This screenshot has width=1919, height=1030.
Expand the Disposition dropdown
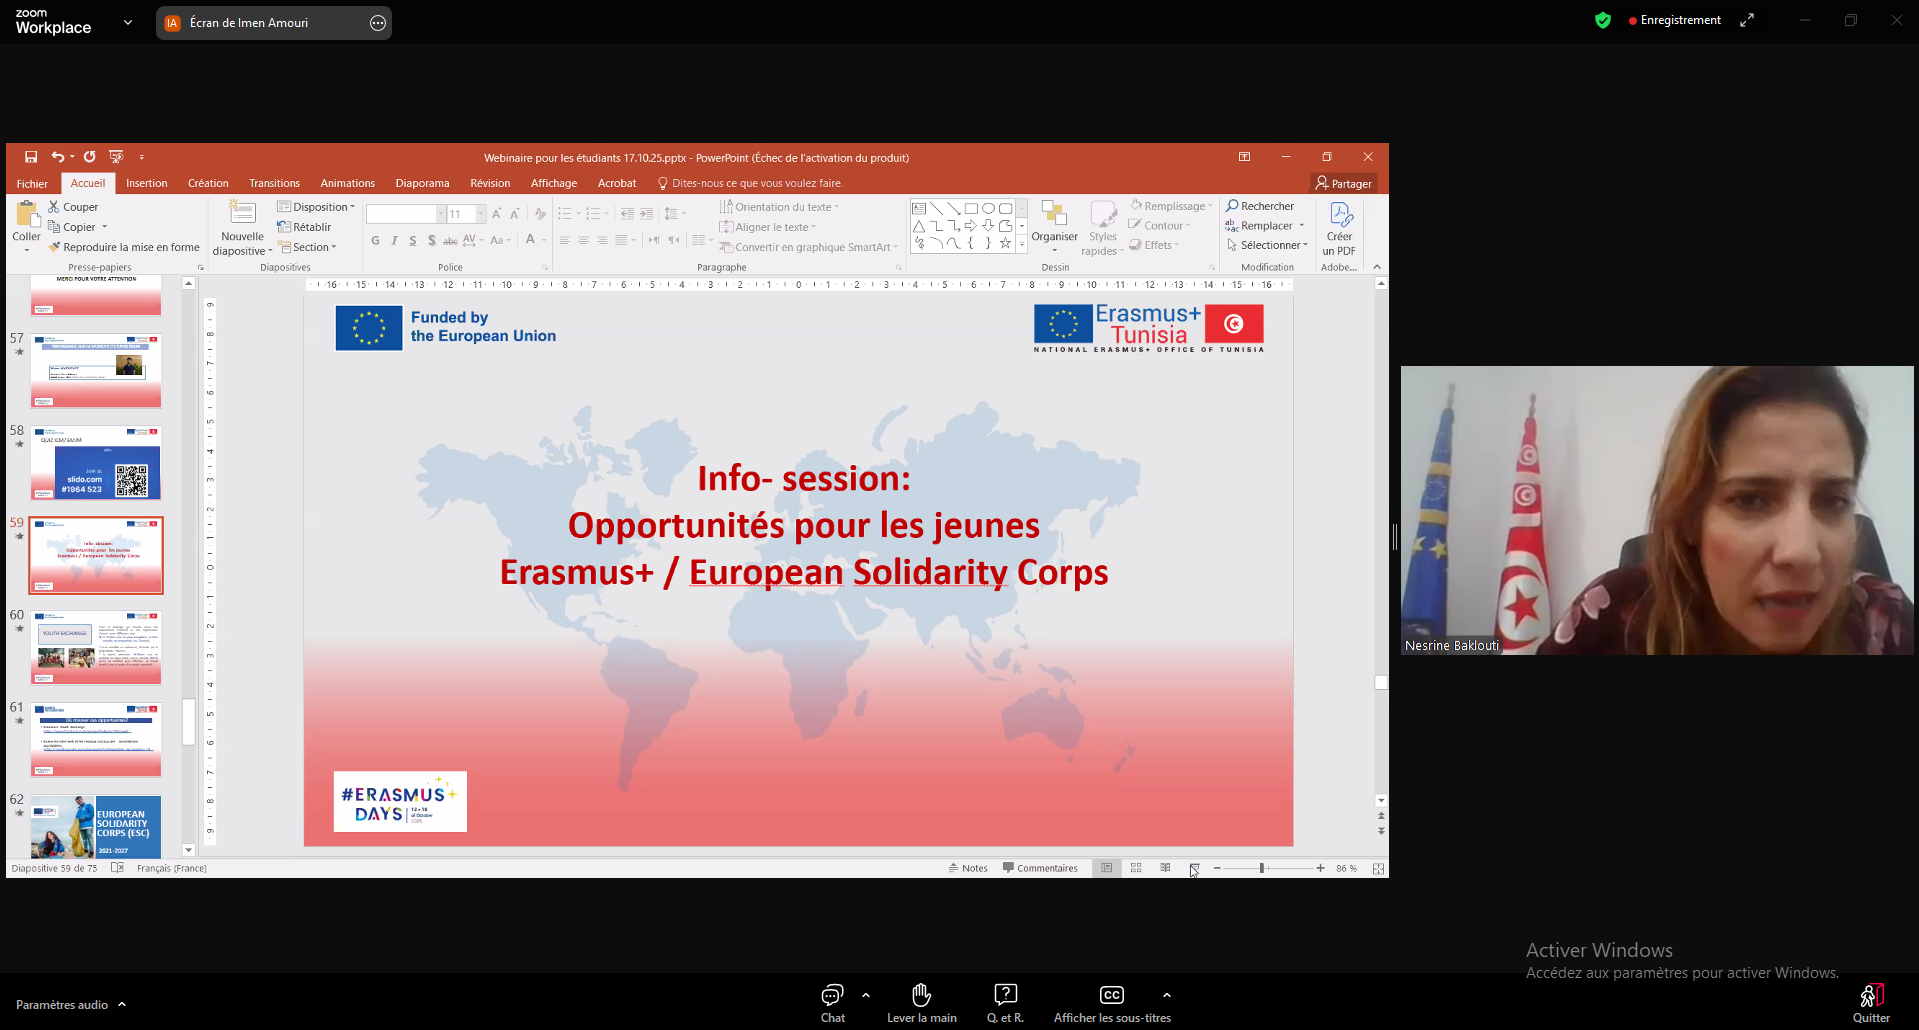click(x=316, y=207)
